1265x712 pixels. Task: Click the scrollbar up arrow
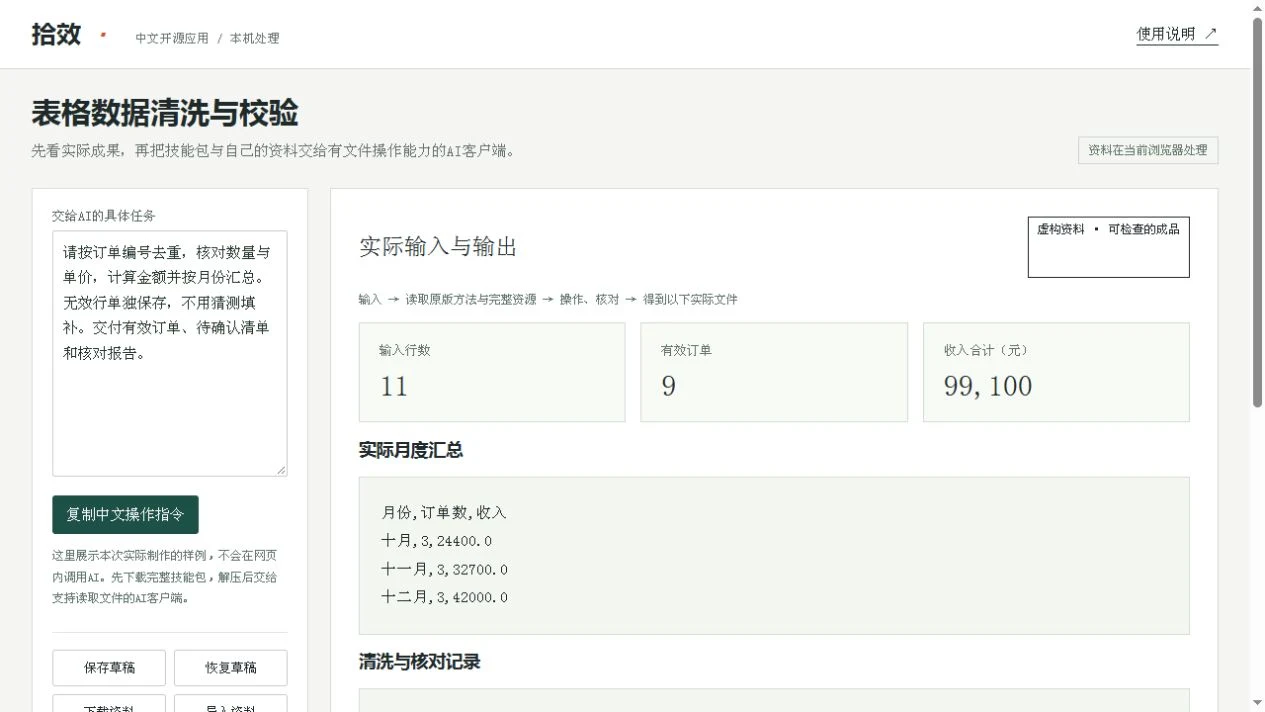[x=1257, y=8]
